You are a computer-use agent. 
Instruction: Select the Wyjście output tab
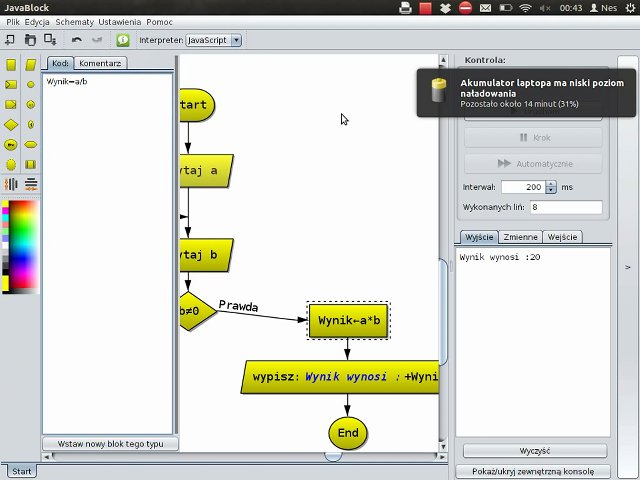[479, 237]
